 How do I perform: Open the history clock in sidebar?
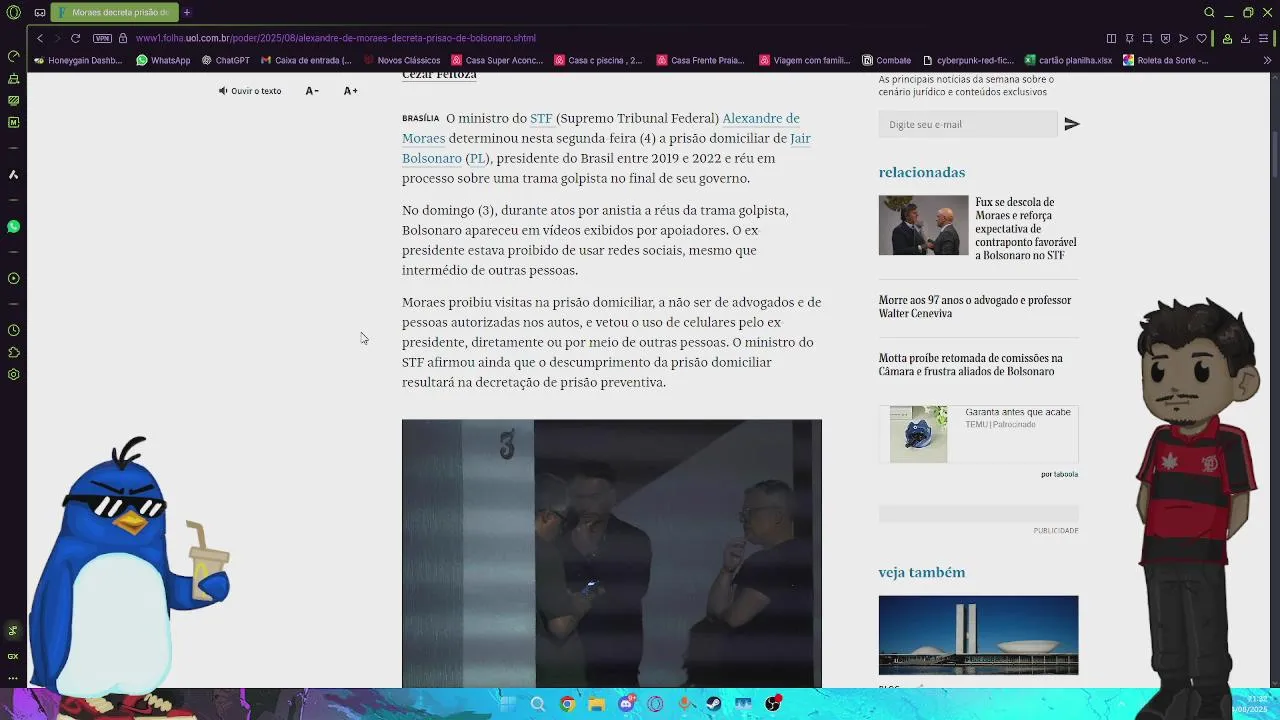click(13, 330)
